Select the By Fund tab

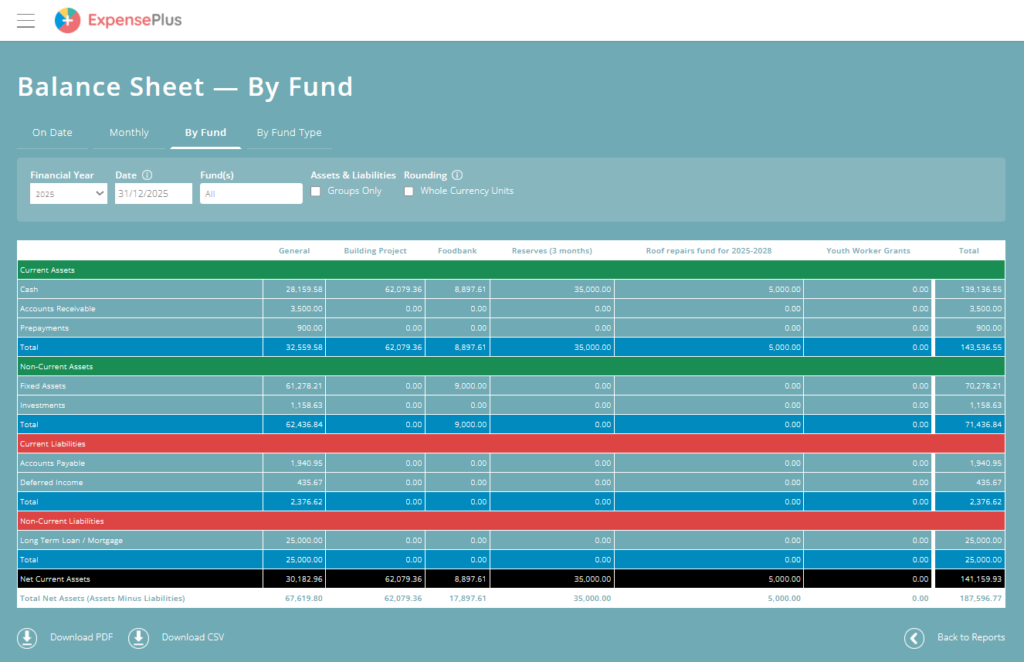[205, 133]
